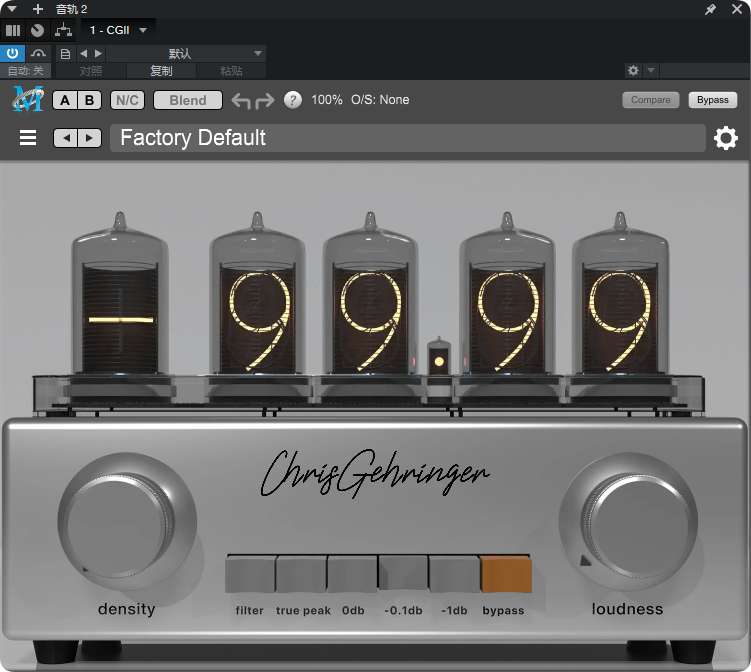The image size is (751, 672).
Task: Undo with the left curved arrow
Action: click(x=241, y=101)
